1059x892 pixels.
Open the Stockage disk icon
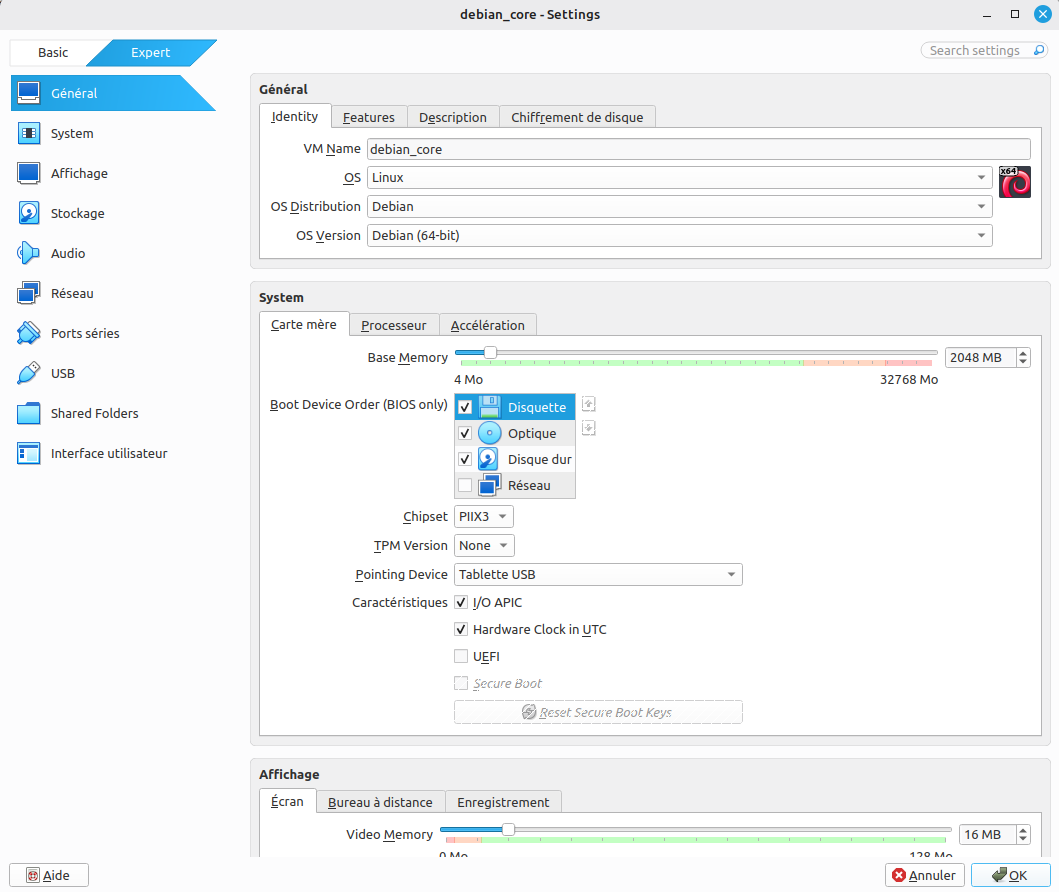coord(29,213)
